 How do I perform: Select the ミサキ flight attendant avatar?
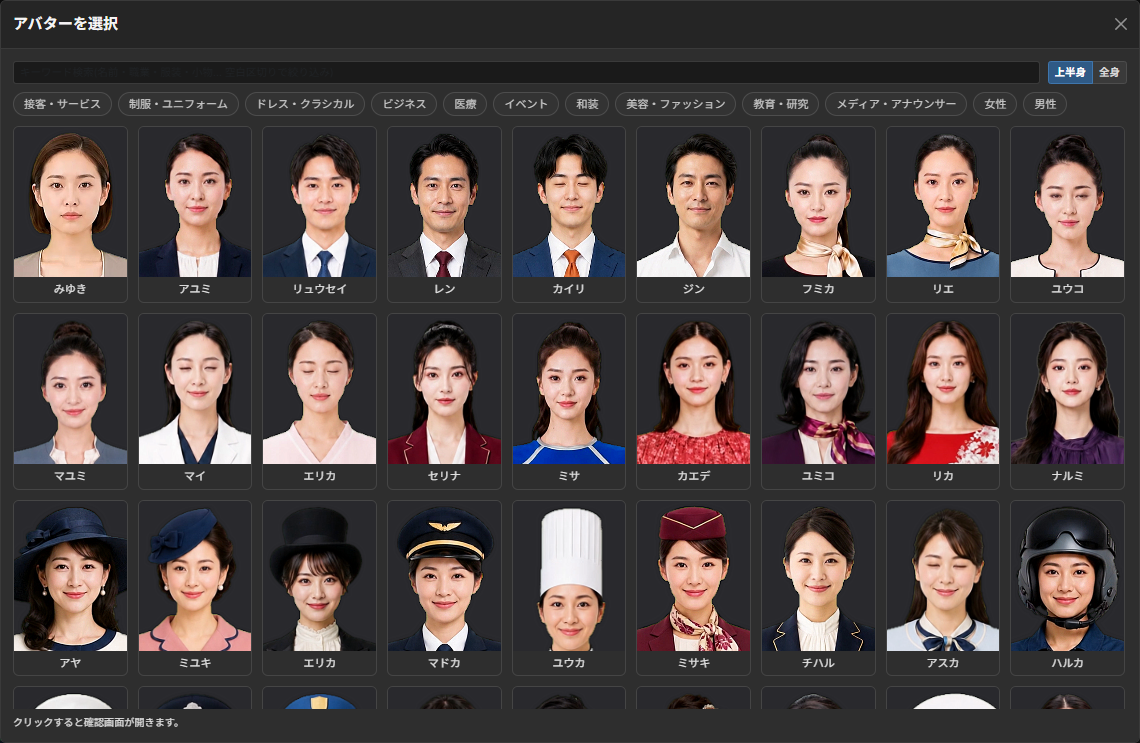694,588
